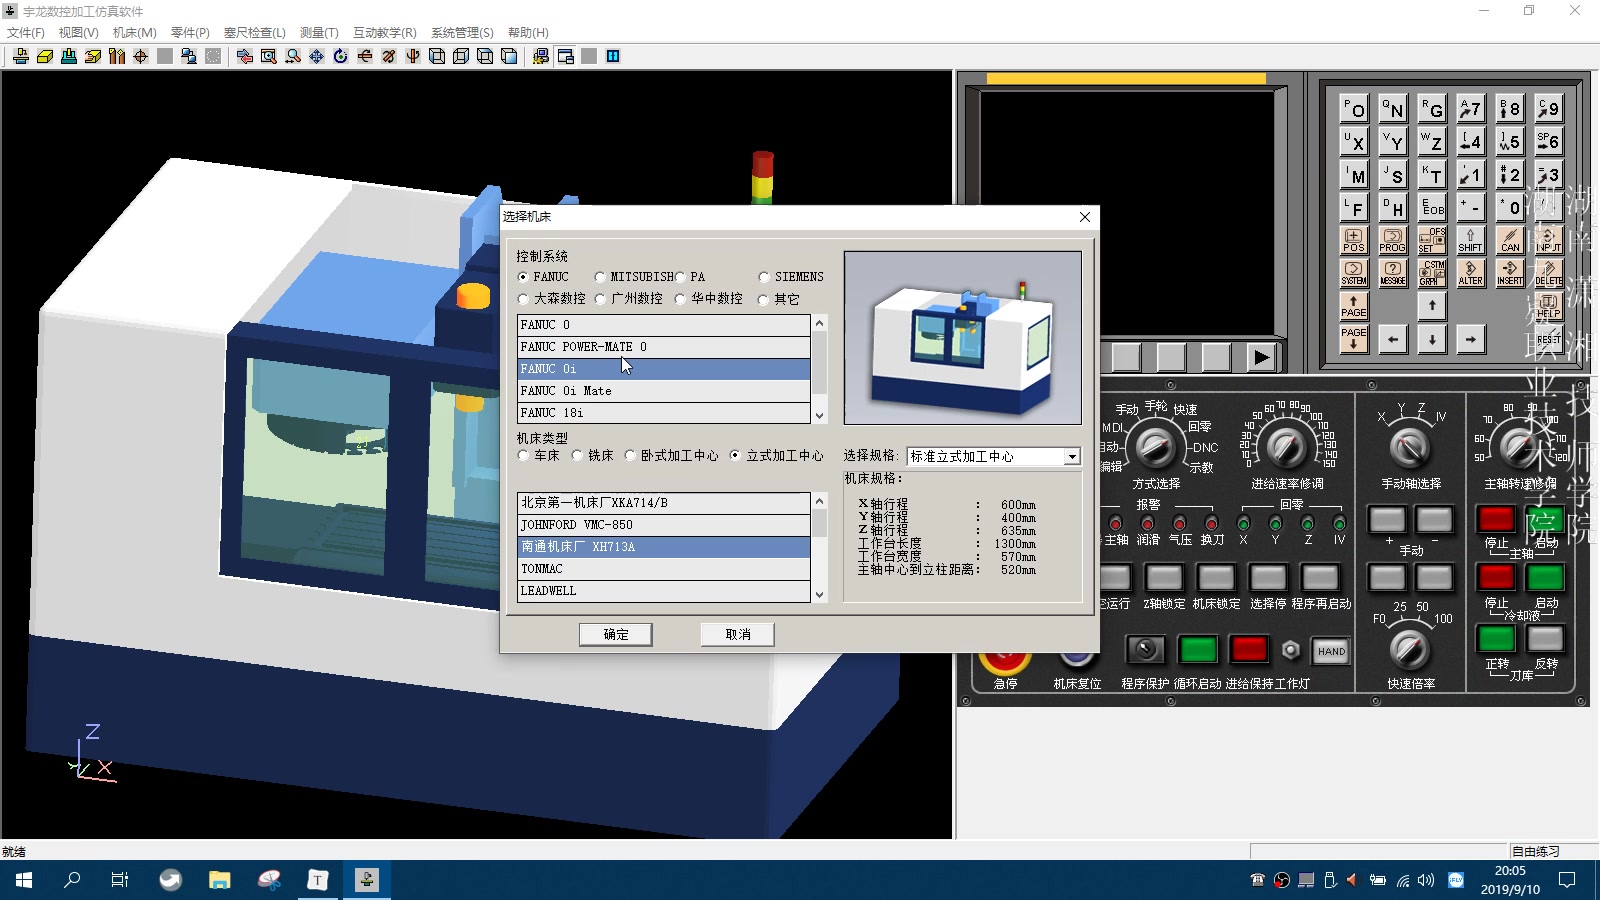The width and height of the screenshot is (1600, 900).
Task: Click up arrow of FANUC model list
Action: pos(820,323)
